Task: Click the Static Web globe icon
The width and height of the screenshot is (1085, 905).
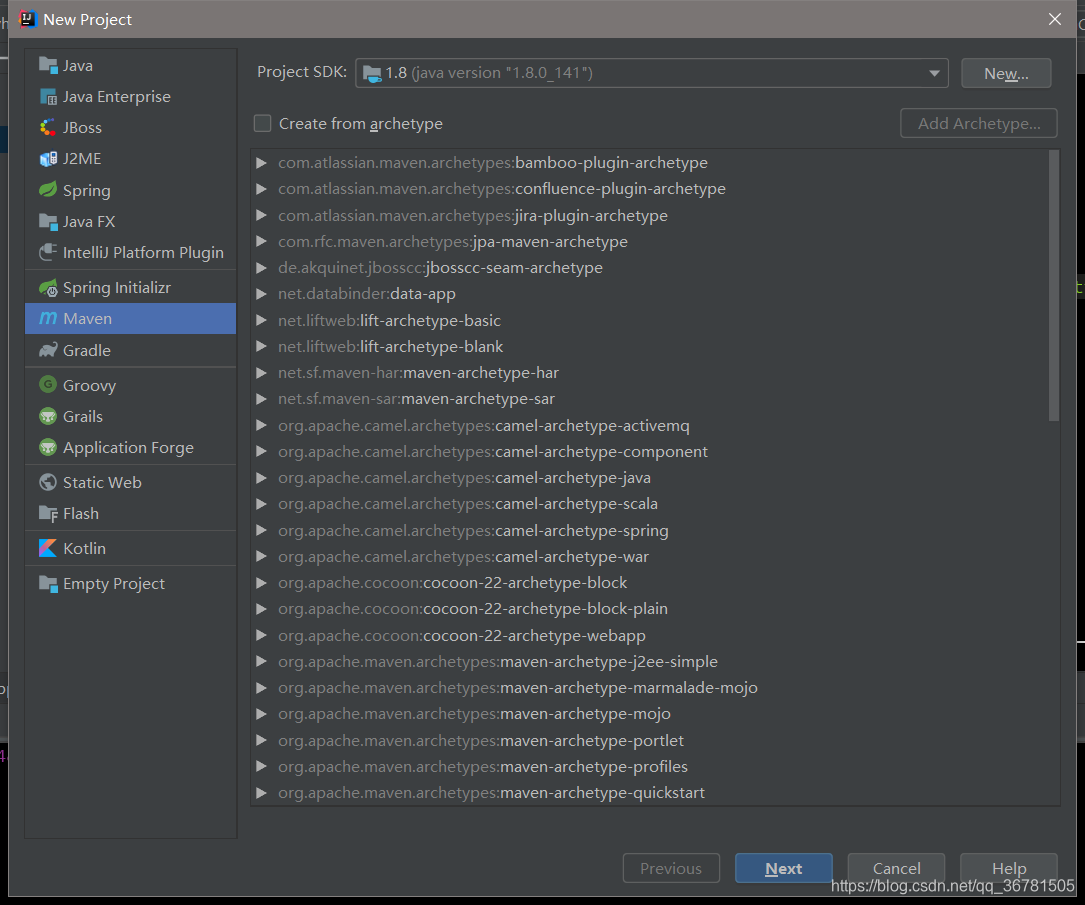Action: click(x=48, y=482)
